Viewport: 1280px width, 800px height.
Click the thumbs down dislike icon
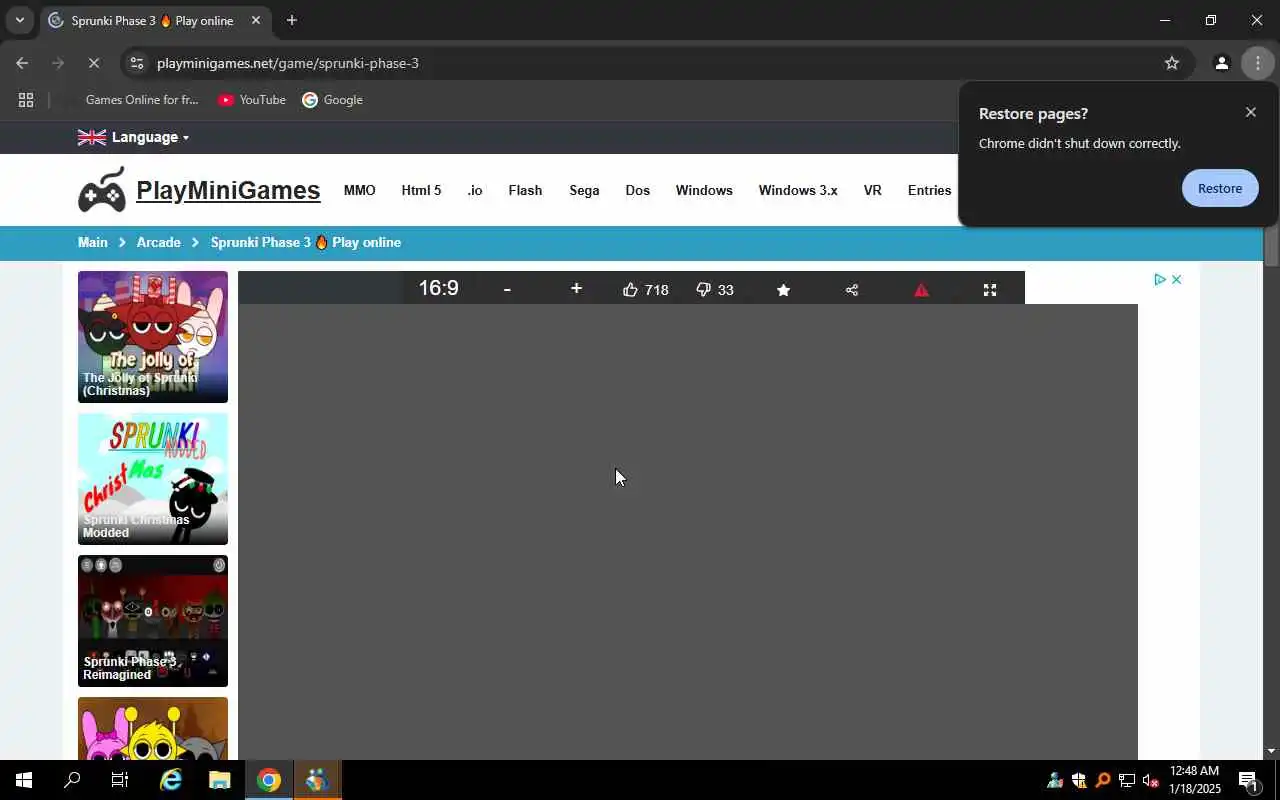[703, 290]
